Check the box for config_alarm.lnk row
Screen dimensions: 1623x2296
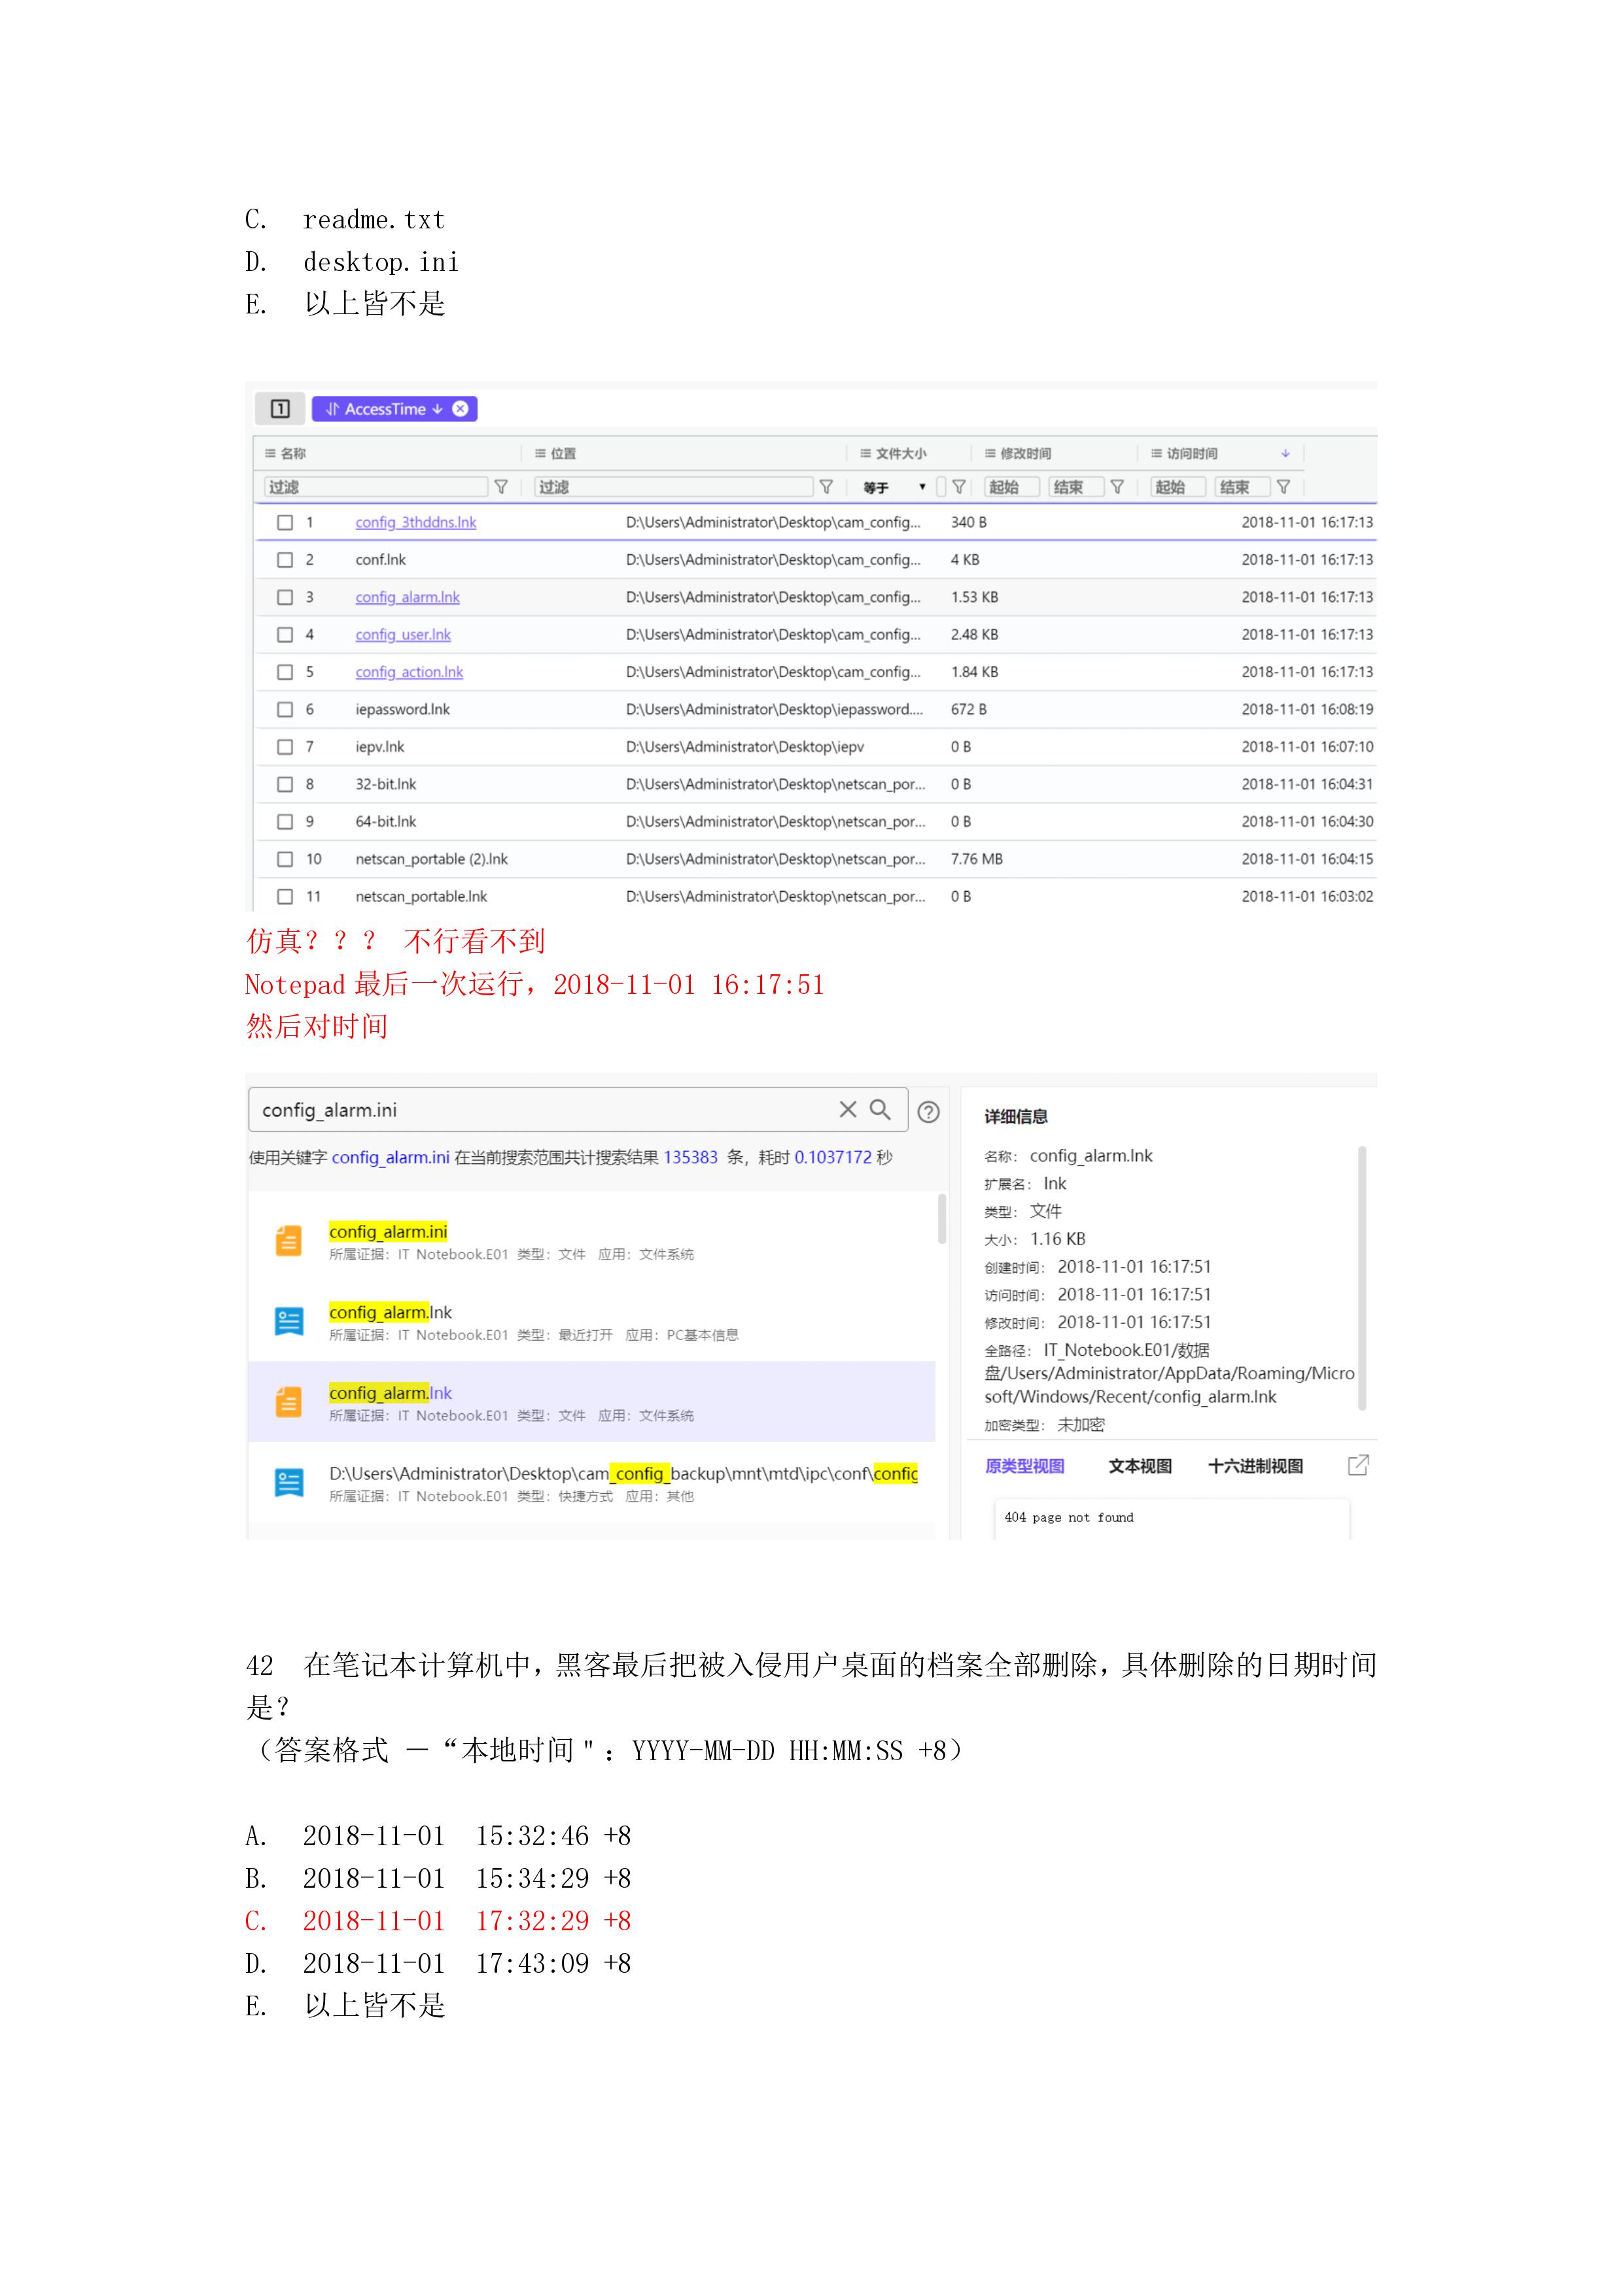click(x=285, y=597)
